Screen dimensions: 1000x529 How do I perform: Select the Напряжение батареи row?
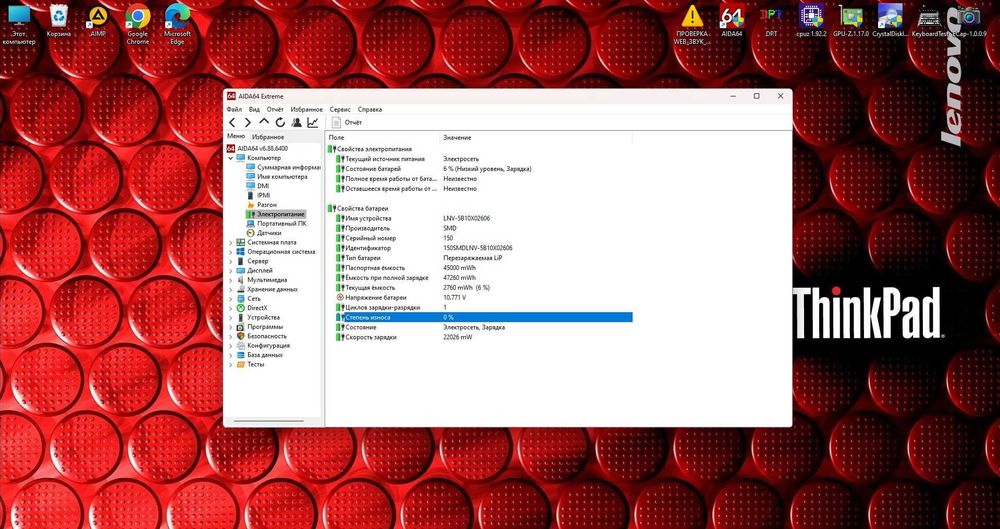click(483, 297)
